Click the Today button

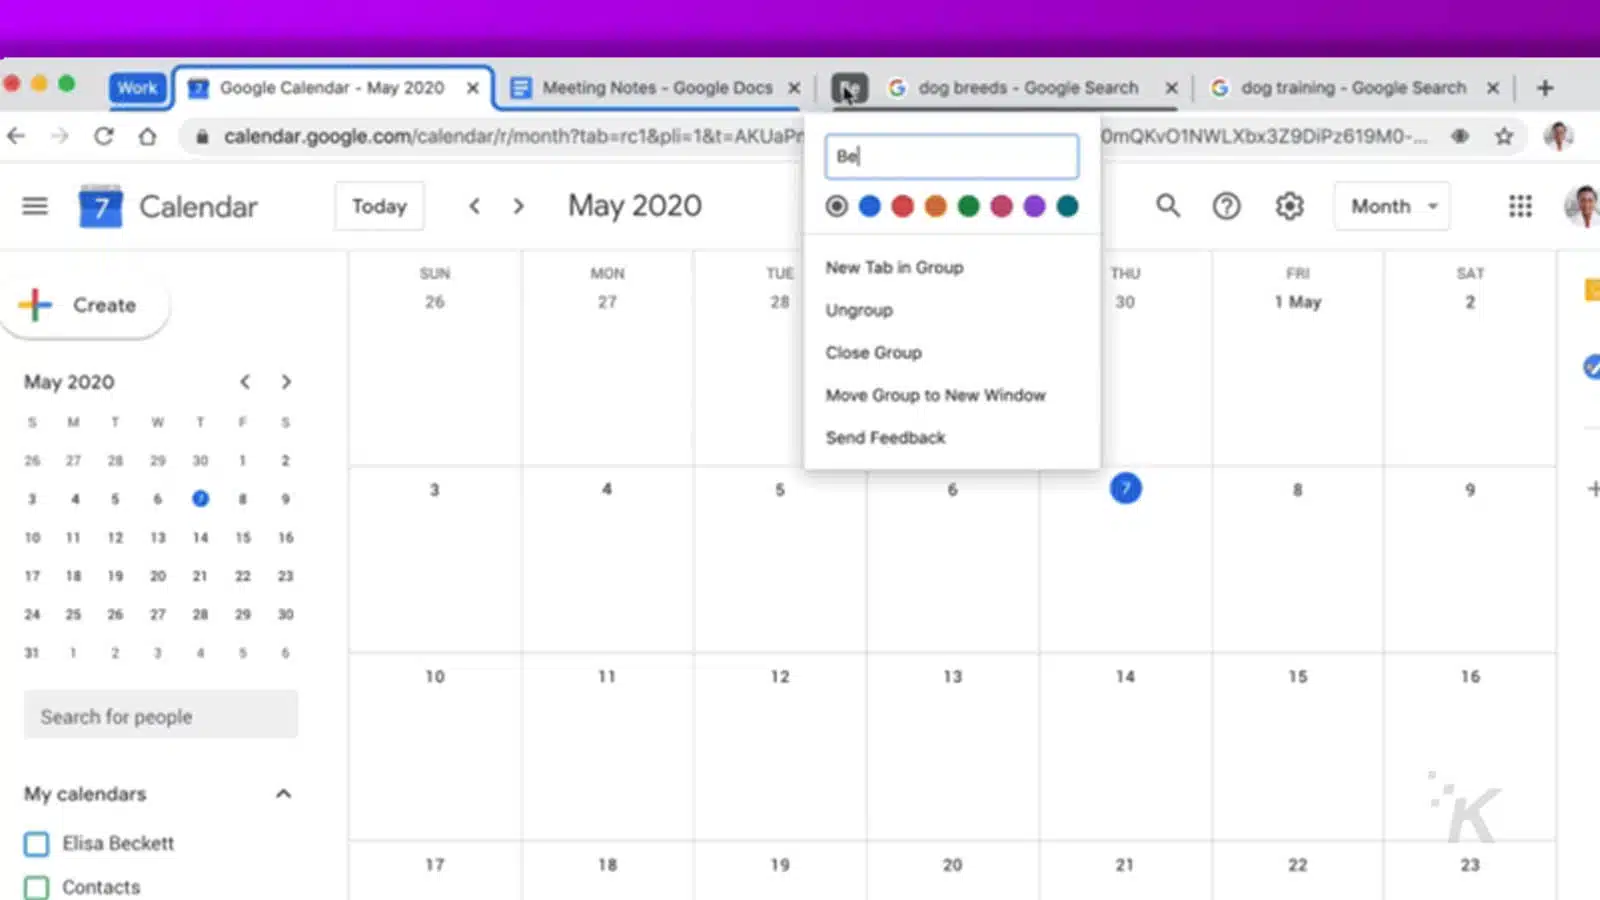(379, 206)
